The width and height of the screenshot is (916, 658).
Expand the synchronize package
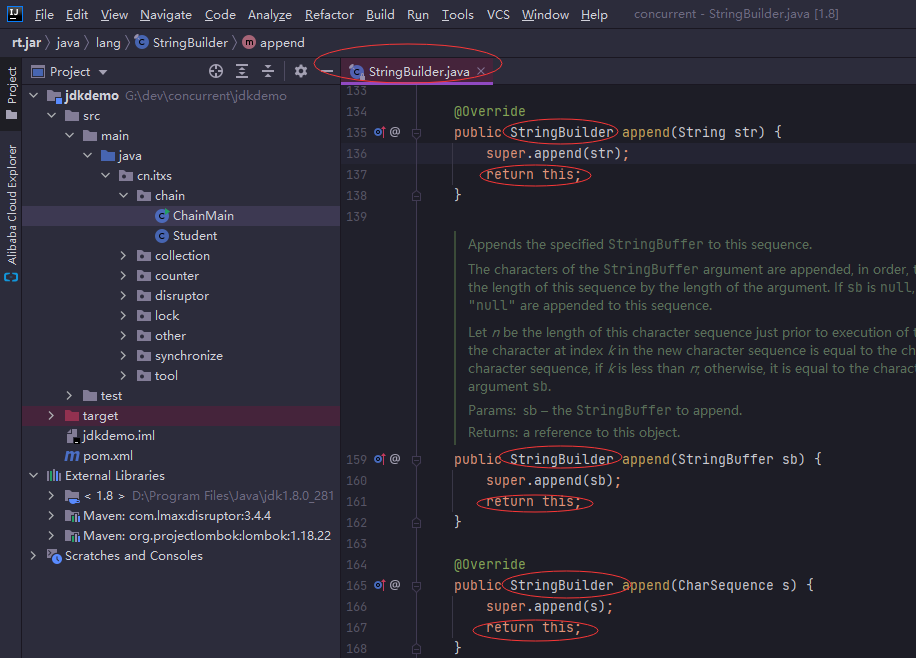coord(123,355)
